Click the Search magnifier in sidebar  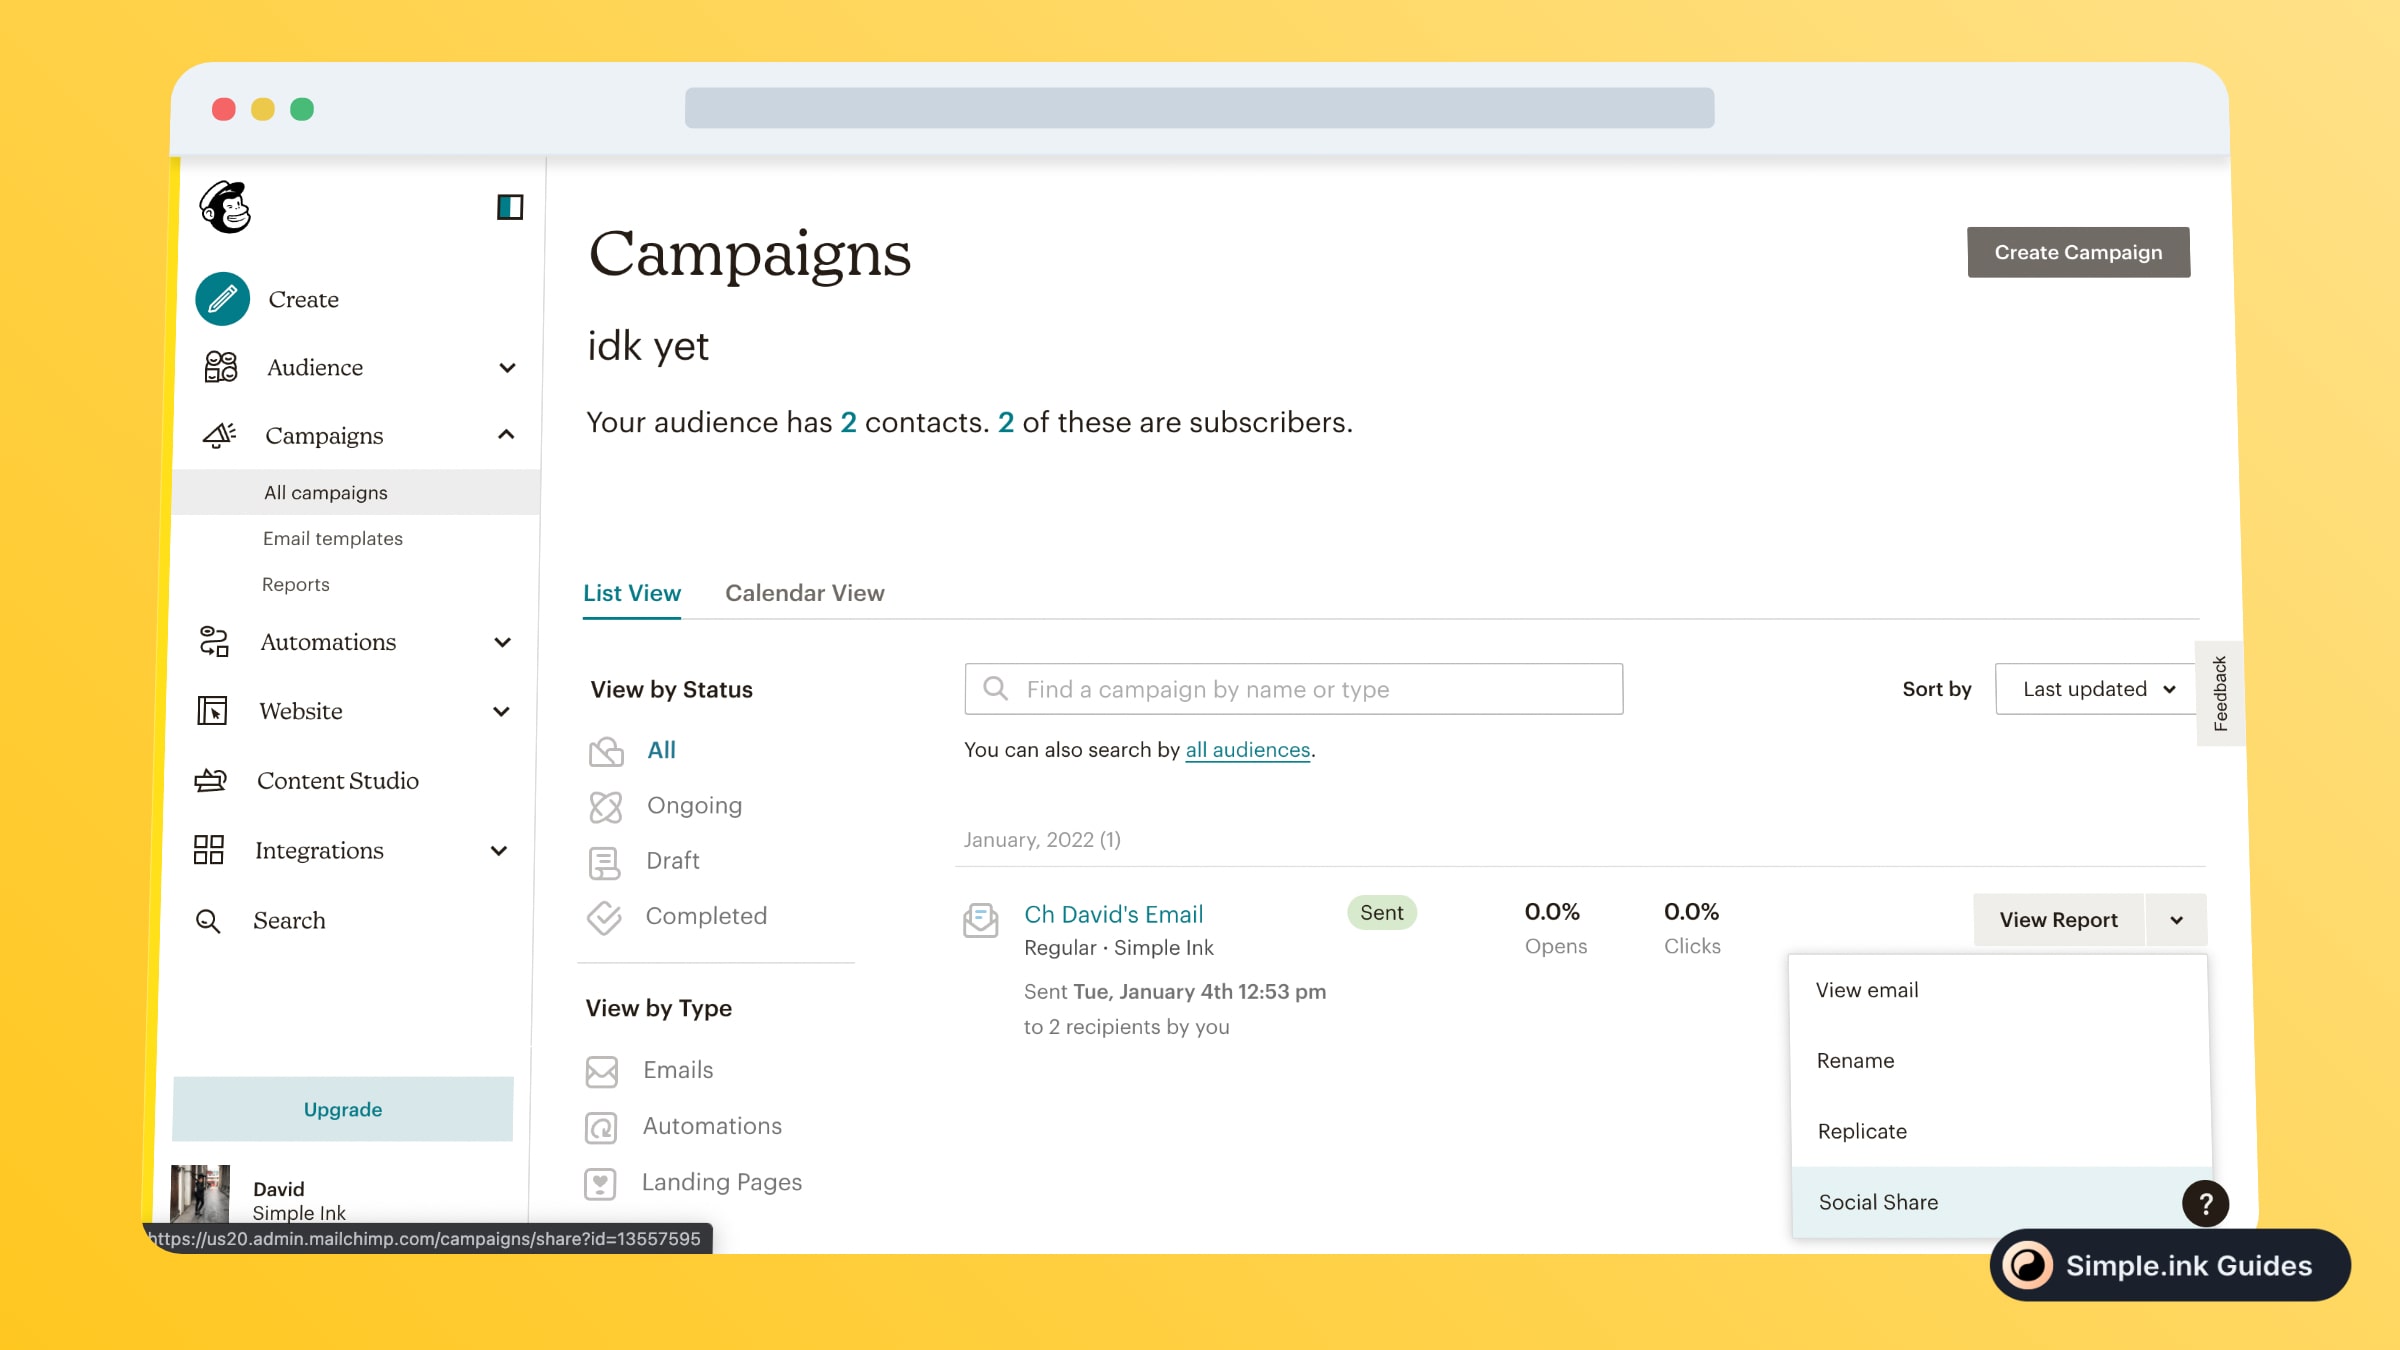click(x=208, y=921)
